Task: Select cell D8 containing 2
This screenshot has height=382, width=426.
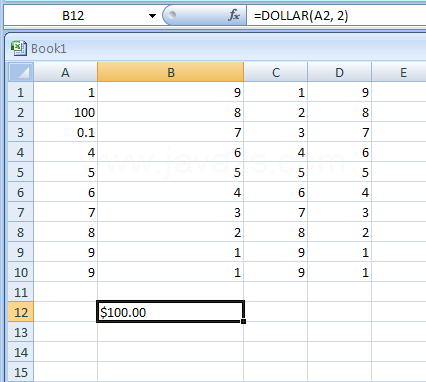Action: point(340,232)
